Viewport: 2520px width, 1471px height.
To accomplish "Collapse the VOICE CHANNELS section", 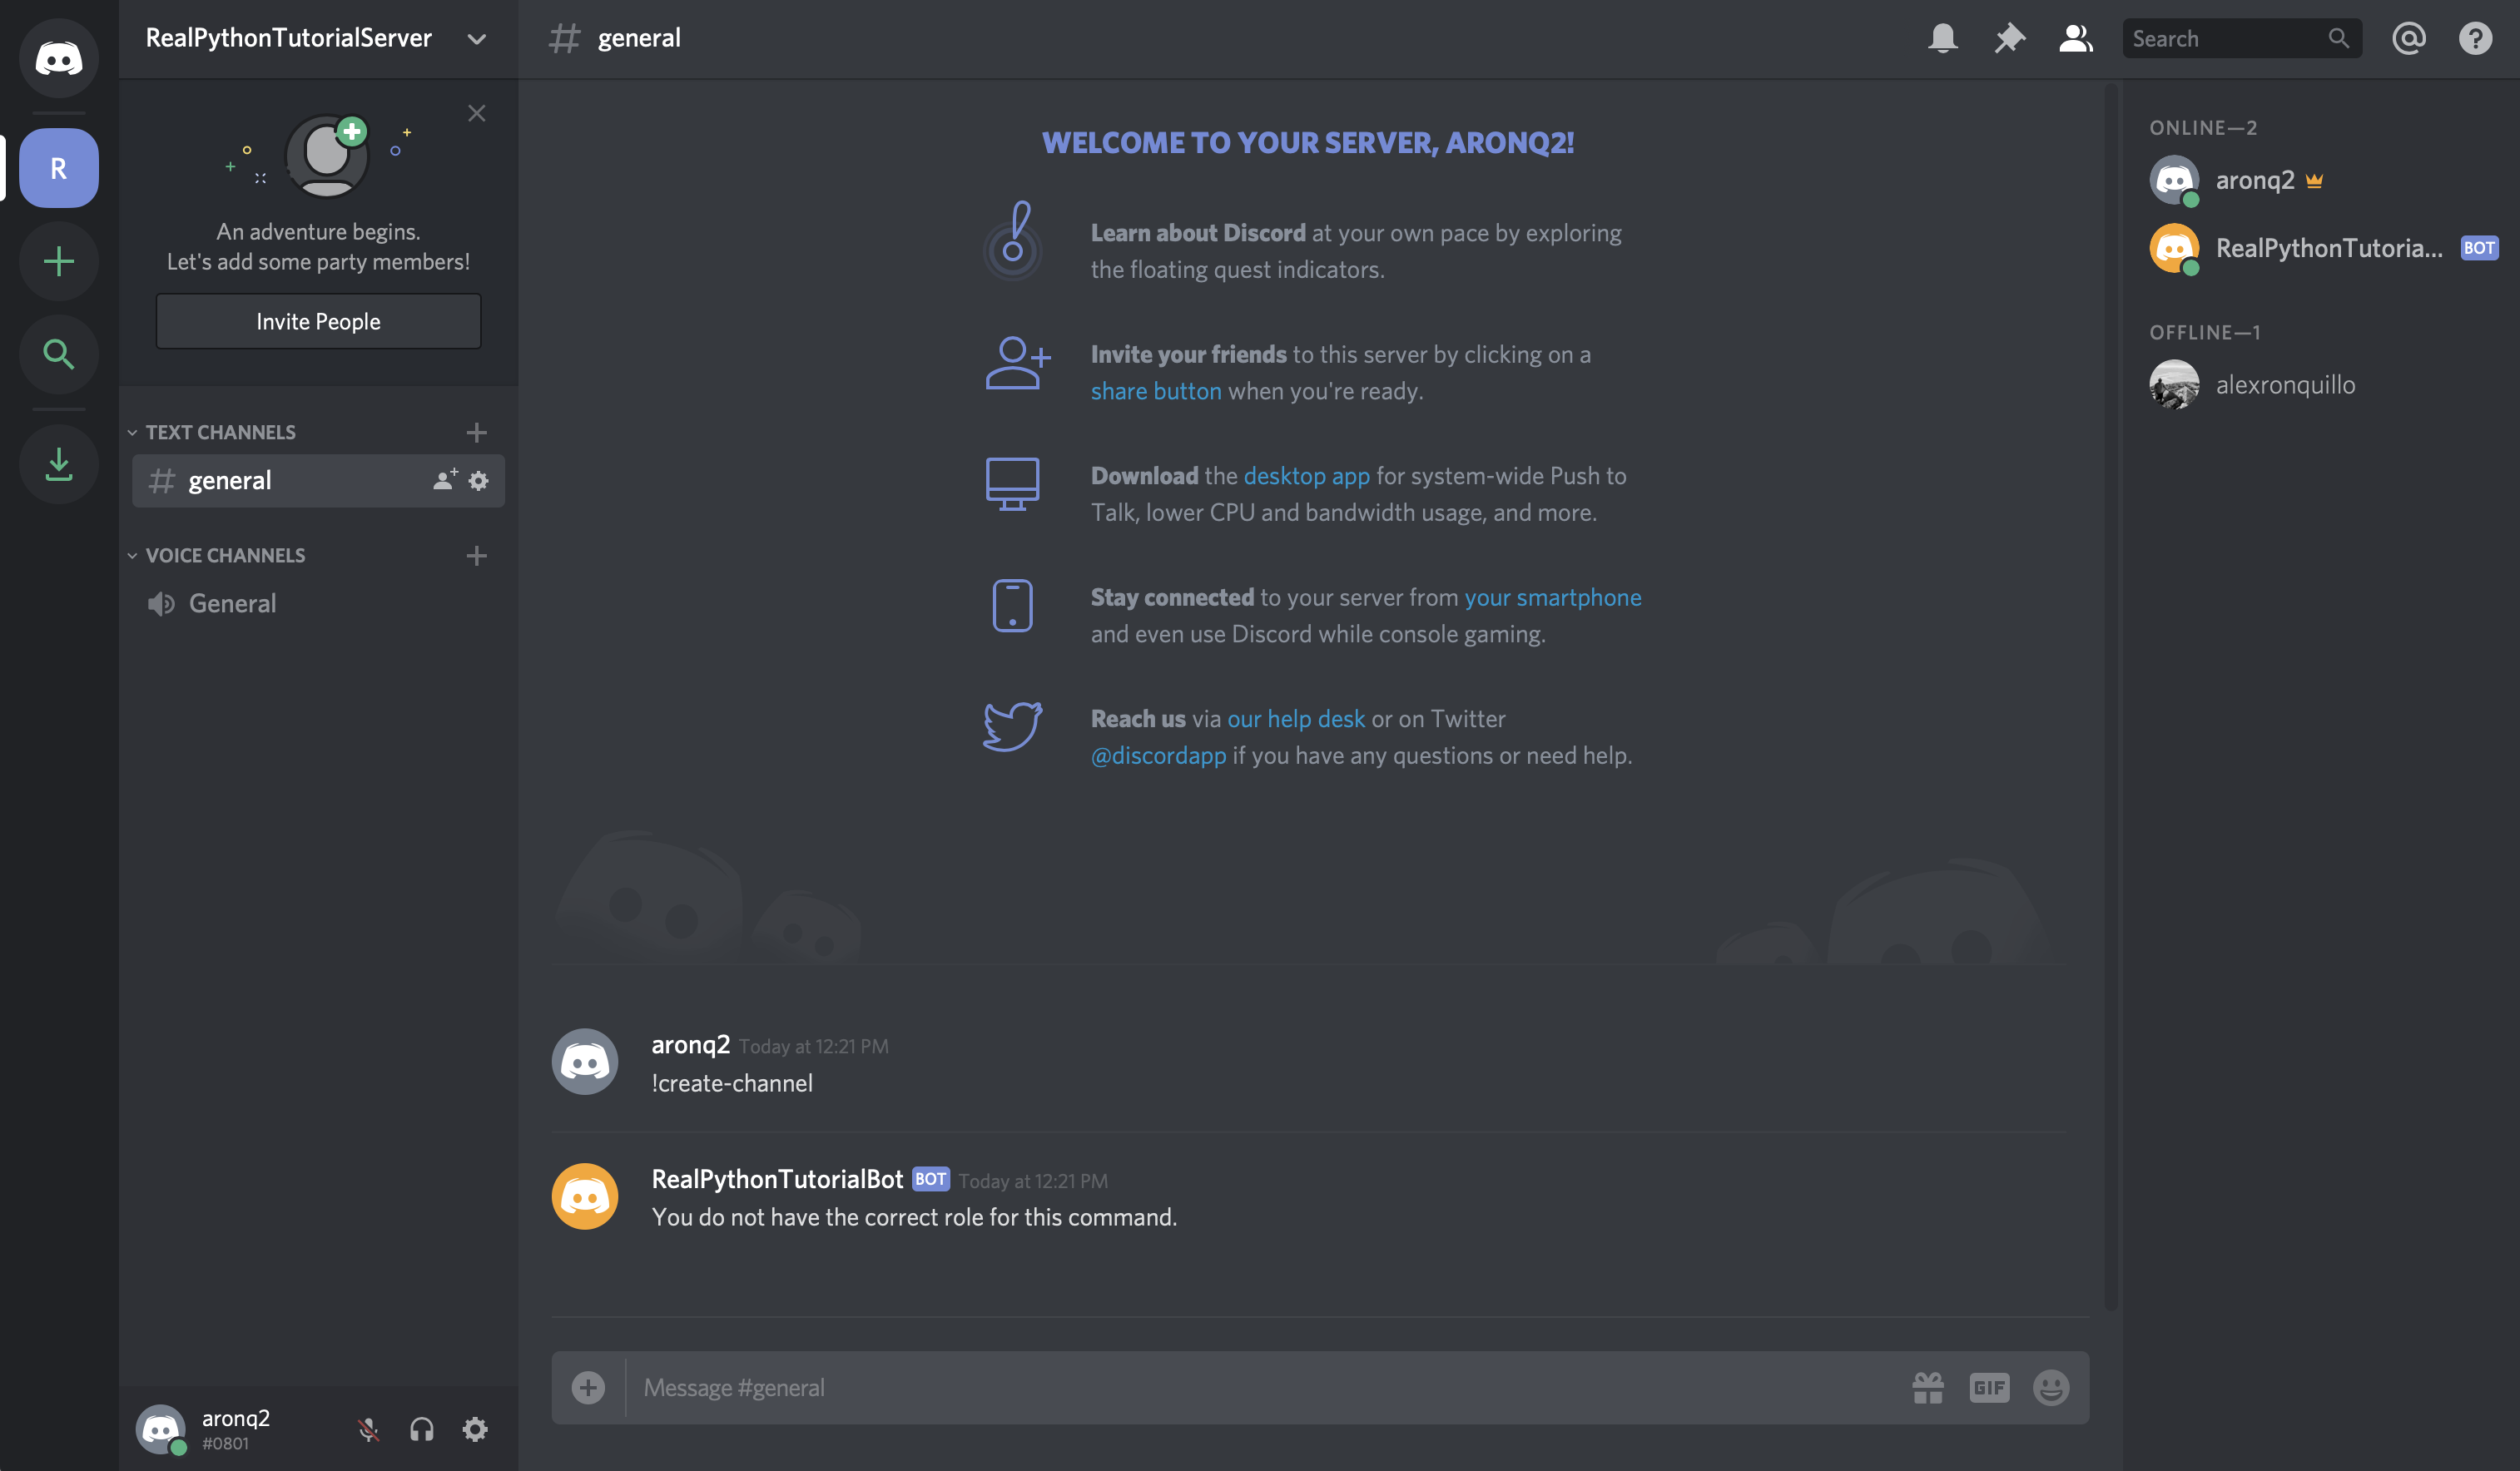I will (133, 555).
